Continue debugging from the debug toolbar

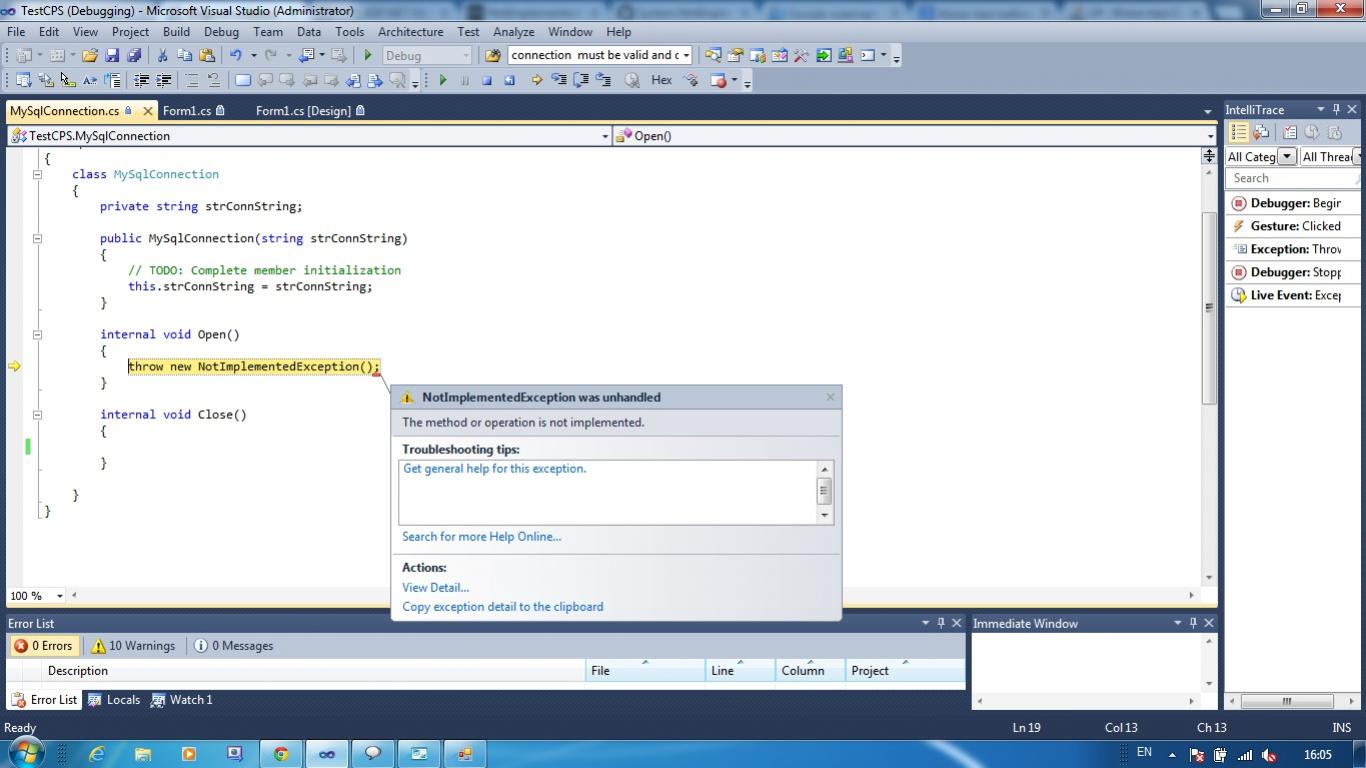(443, 80)
